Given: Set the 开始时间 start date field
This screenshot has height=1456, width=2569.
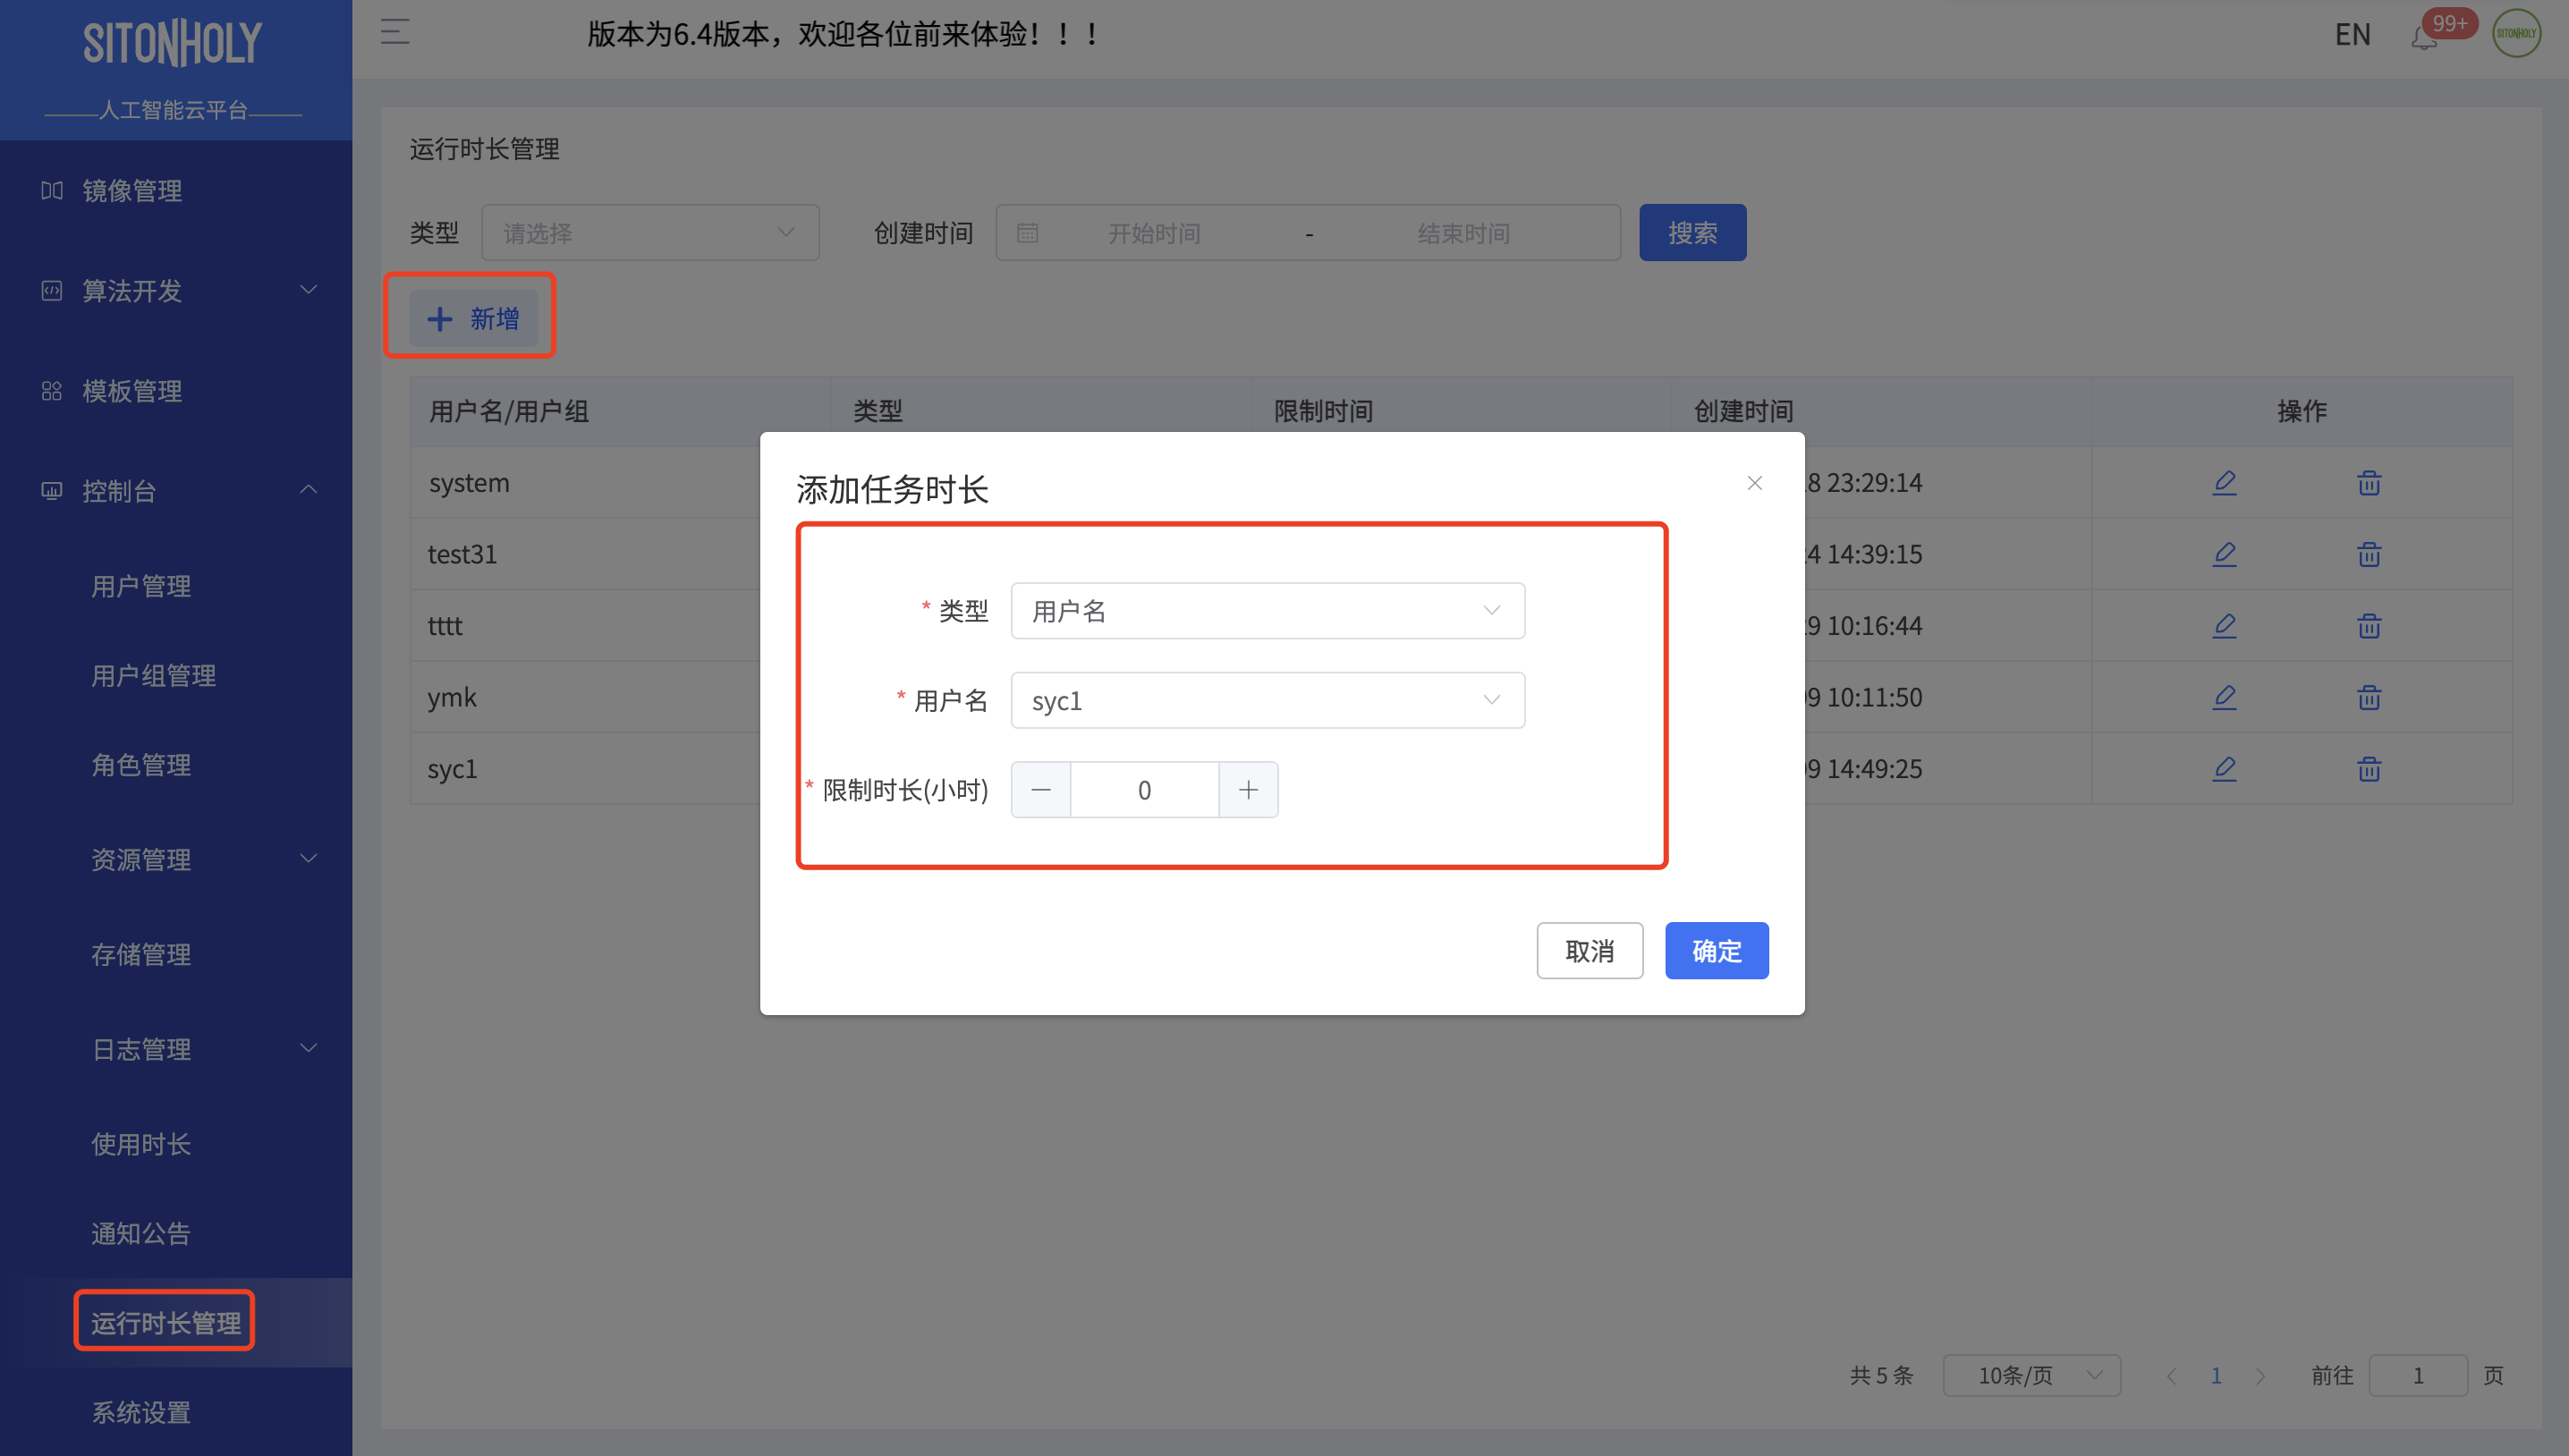Looking at the screenshot, I should click(x=1154, y=233).
